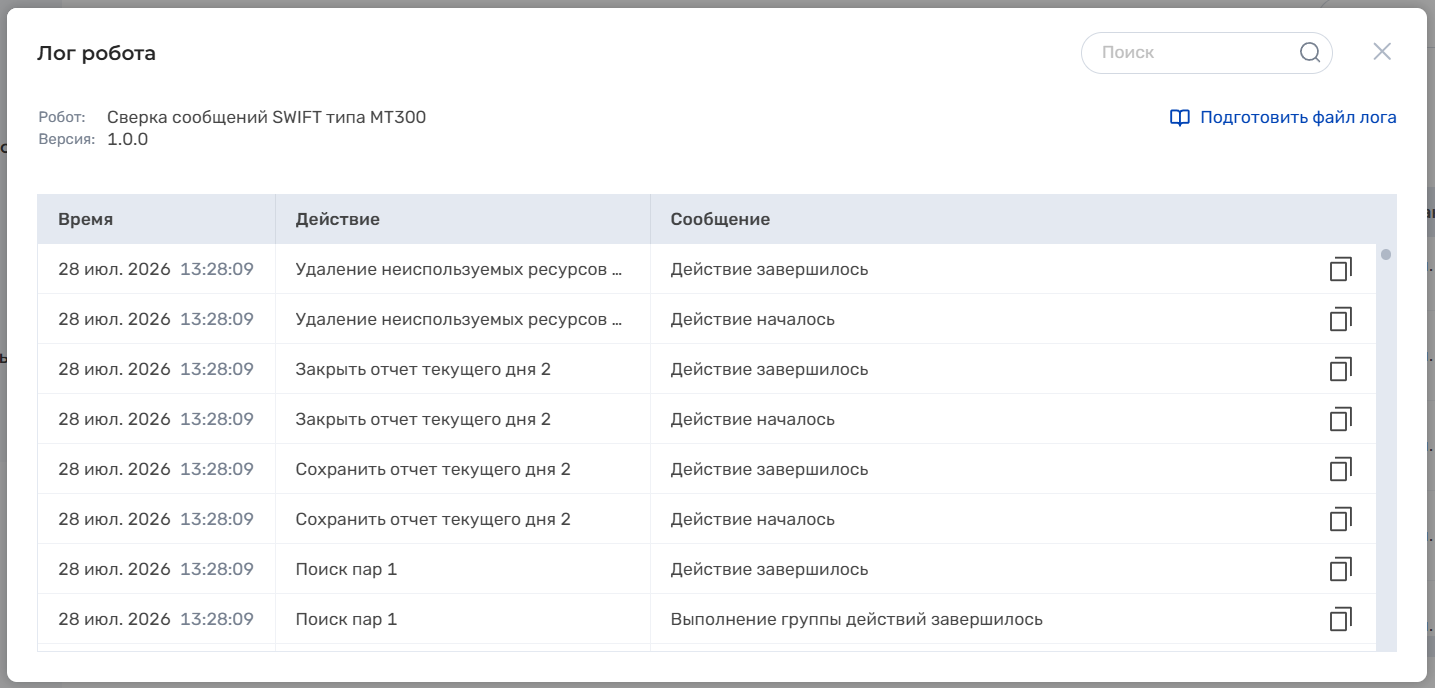Copy the 'Закрыть отчет текущего дня 2' завершилось entry
1435x688 pixels.
pyautogui.click(x=1340, y=369)
